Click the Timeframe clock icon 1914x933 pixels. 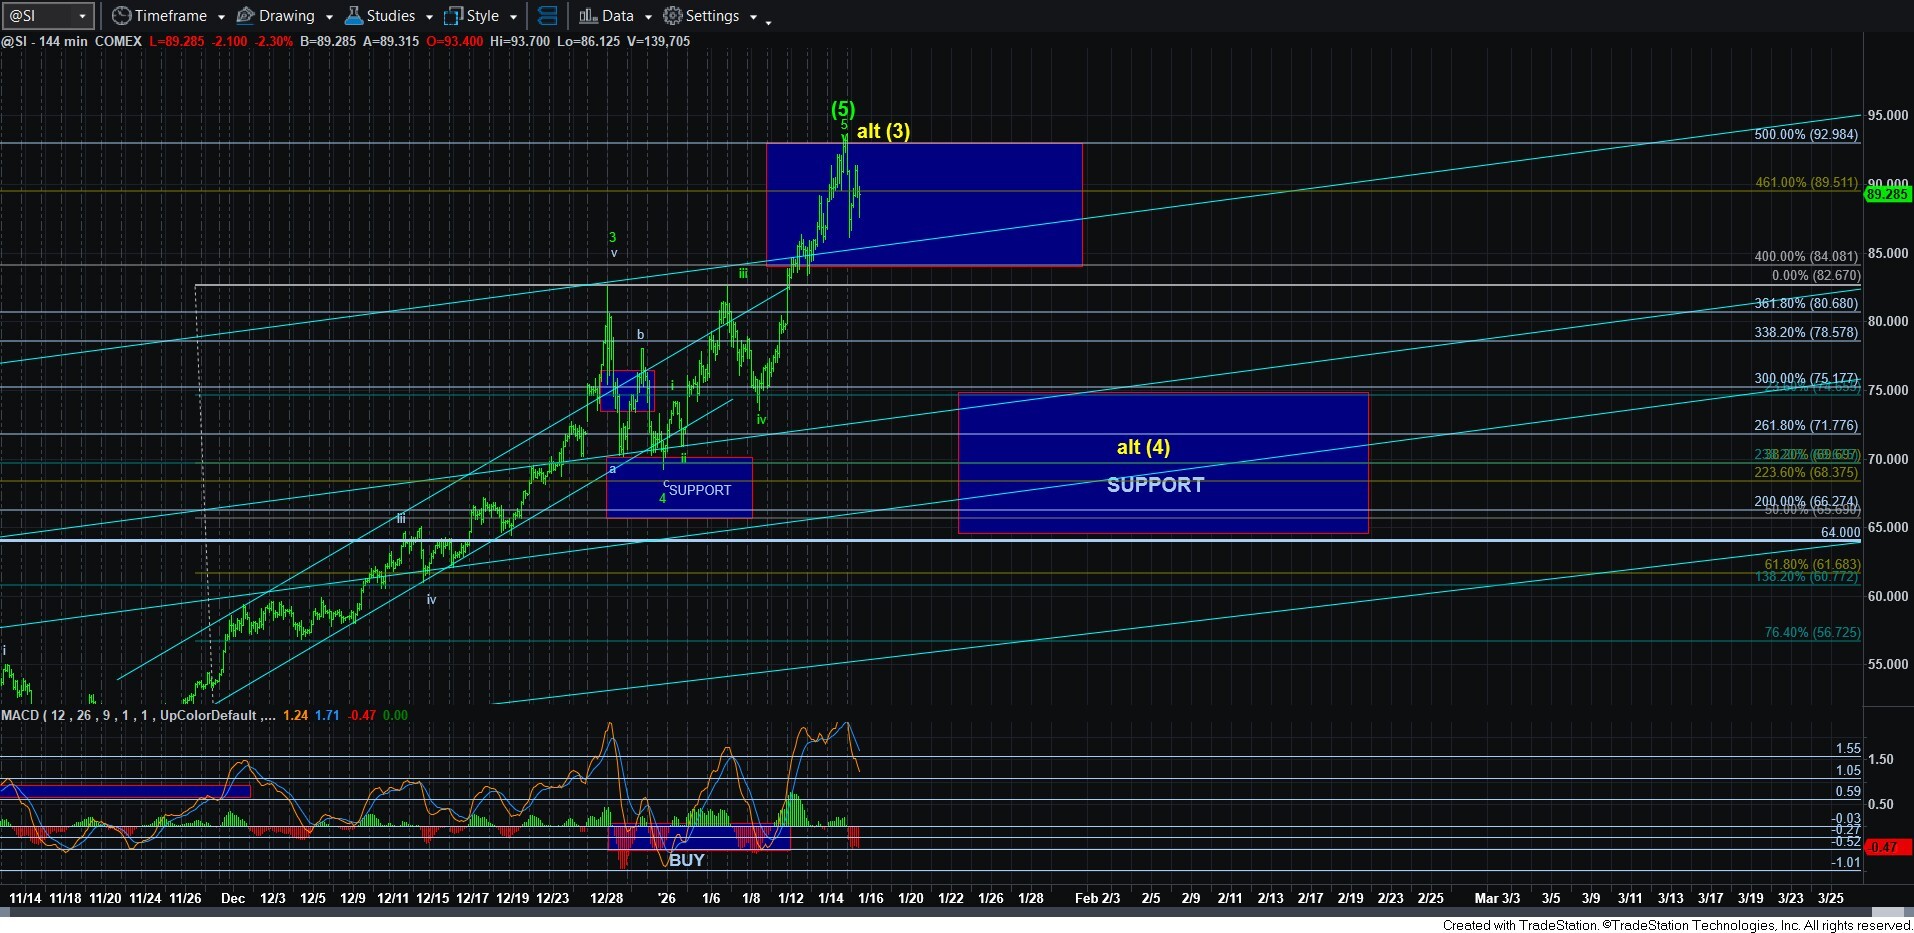(122, 16)
